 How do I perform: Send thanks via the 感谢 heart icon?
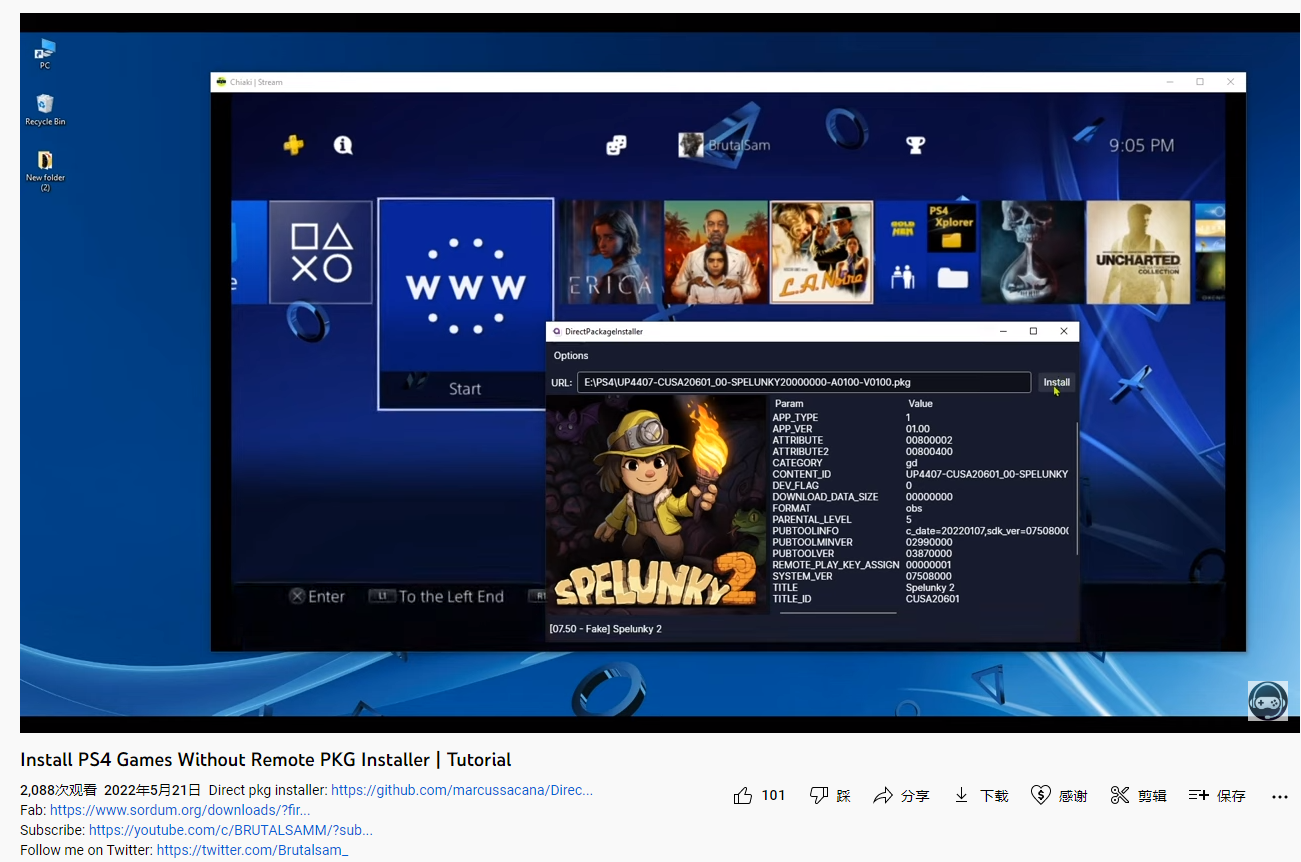(x=1059, y=796)
